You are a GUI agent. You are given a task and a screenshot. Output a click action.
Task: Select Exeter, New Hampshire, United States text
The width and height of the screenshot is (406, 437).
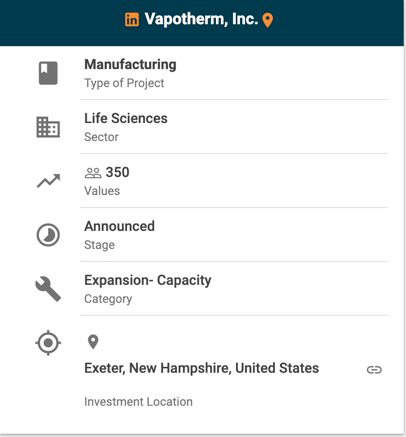point(201,368)
